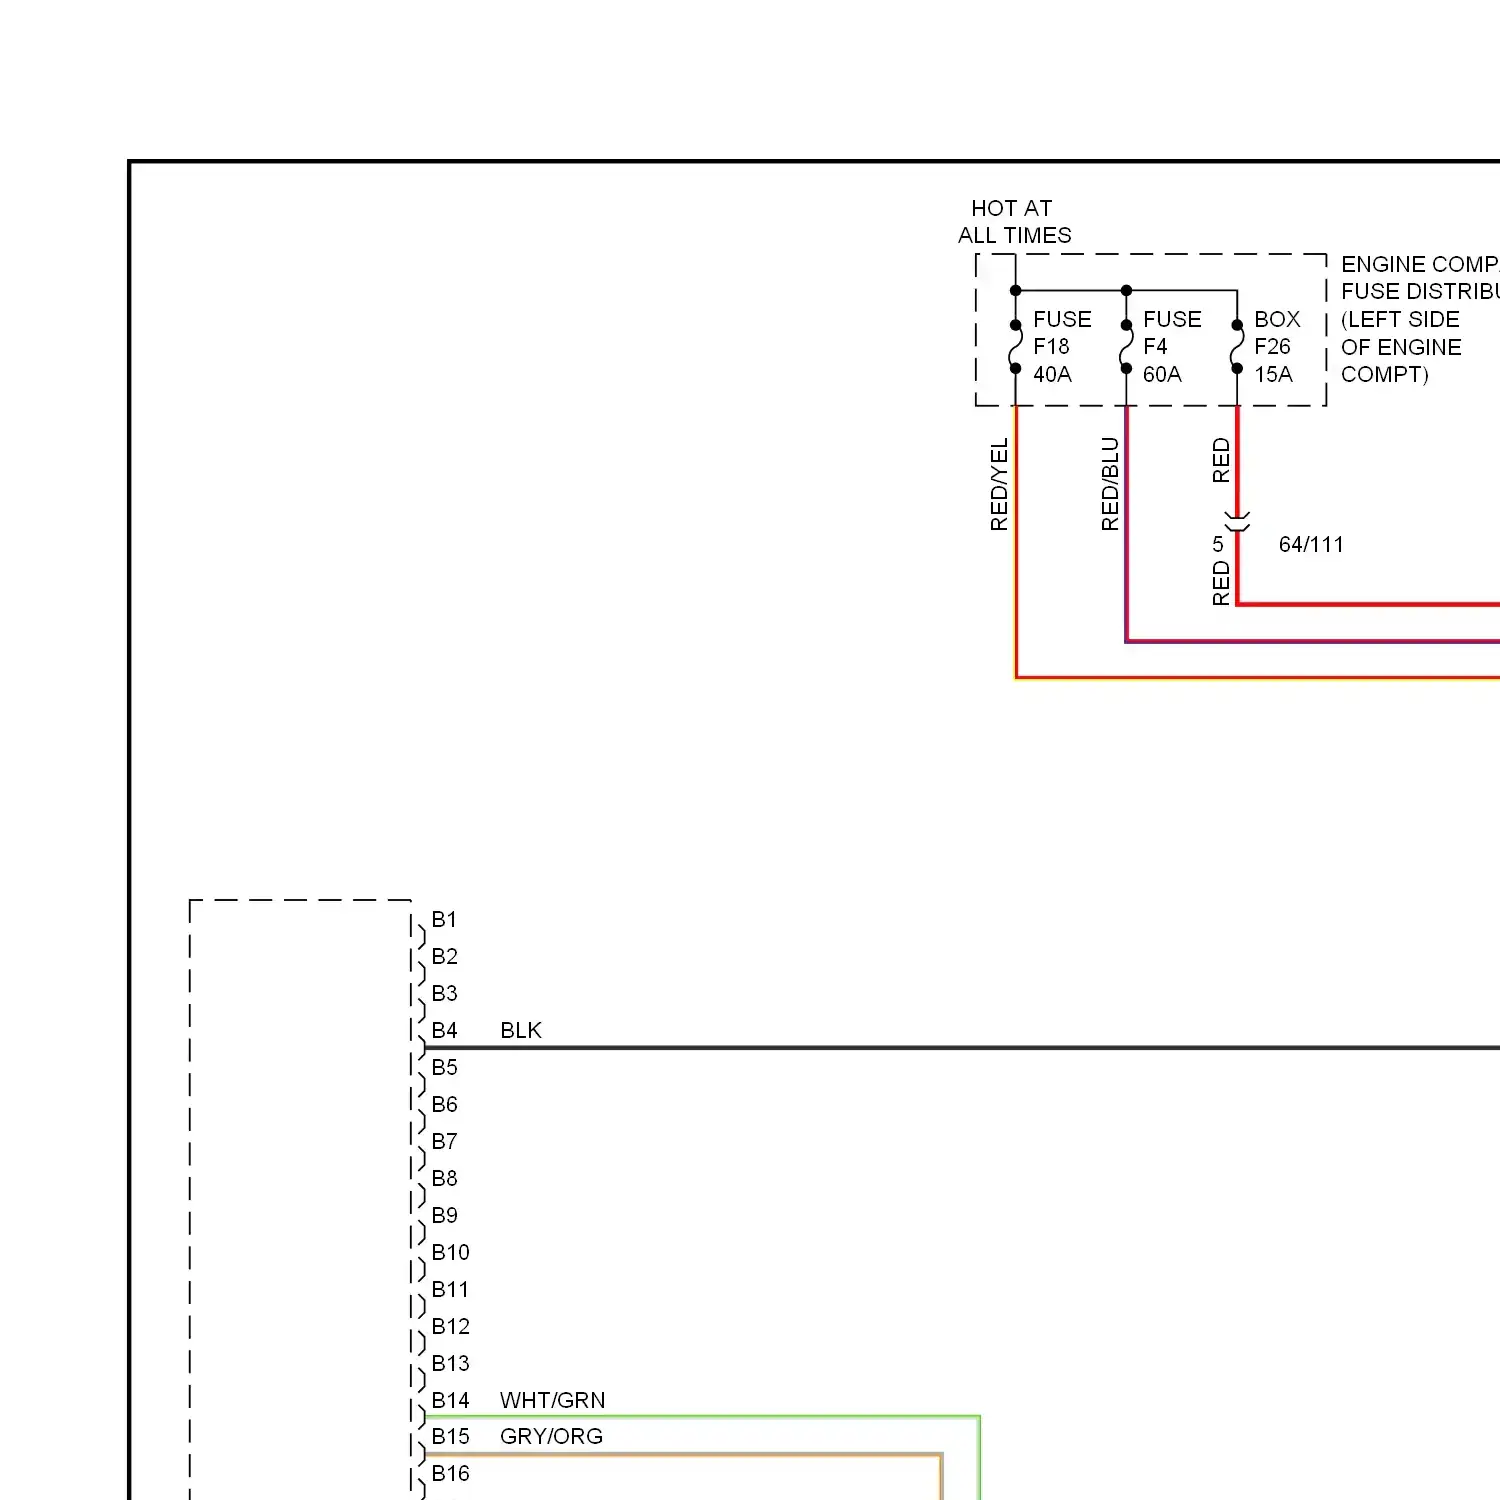Click the F4 fuse symbol
The height and width of the screenshot is (1500, 1500).
click(1126, 347)
